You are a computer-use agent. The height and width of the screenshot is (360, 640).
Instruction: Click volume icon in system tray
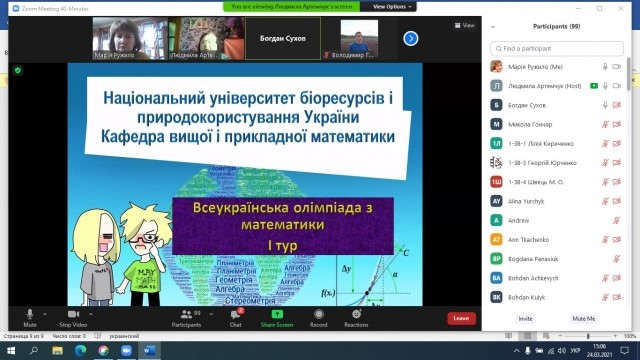[562, 351]
